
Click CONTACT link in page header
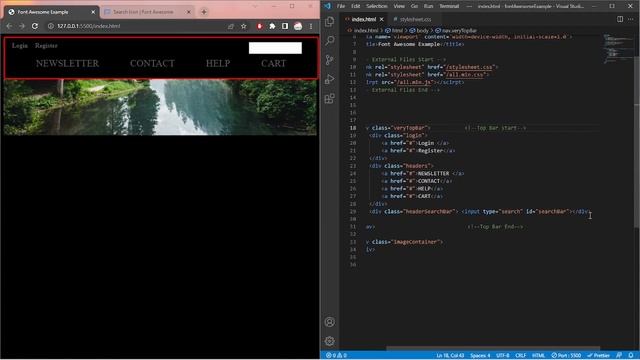click(152, 63)
